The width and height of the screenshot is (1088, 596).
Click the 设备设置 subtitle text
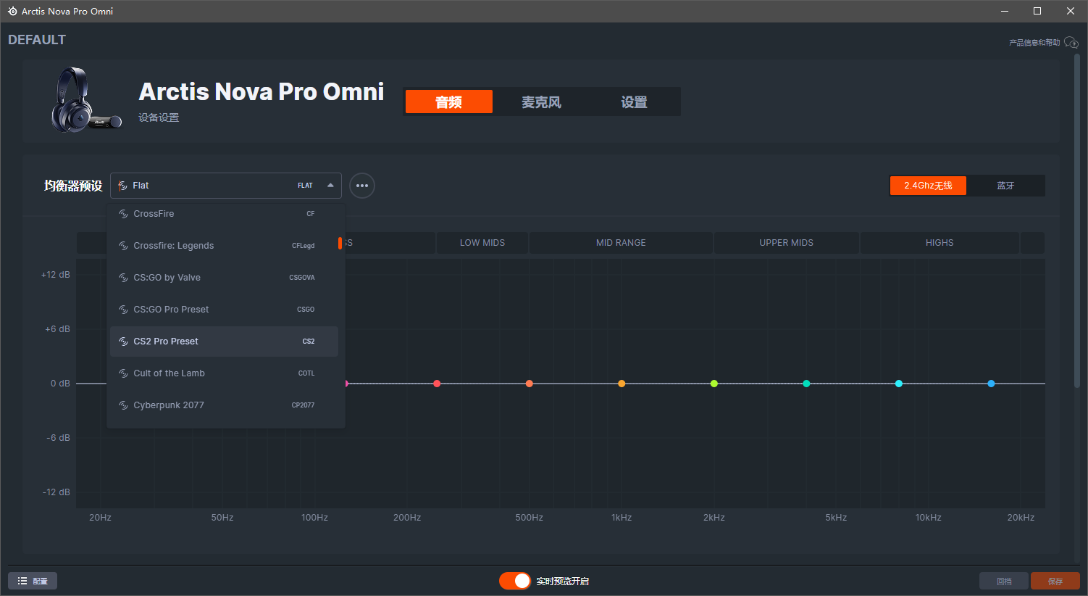pyautogui.click(x=158, y=117)
